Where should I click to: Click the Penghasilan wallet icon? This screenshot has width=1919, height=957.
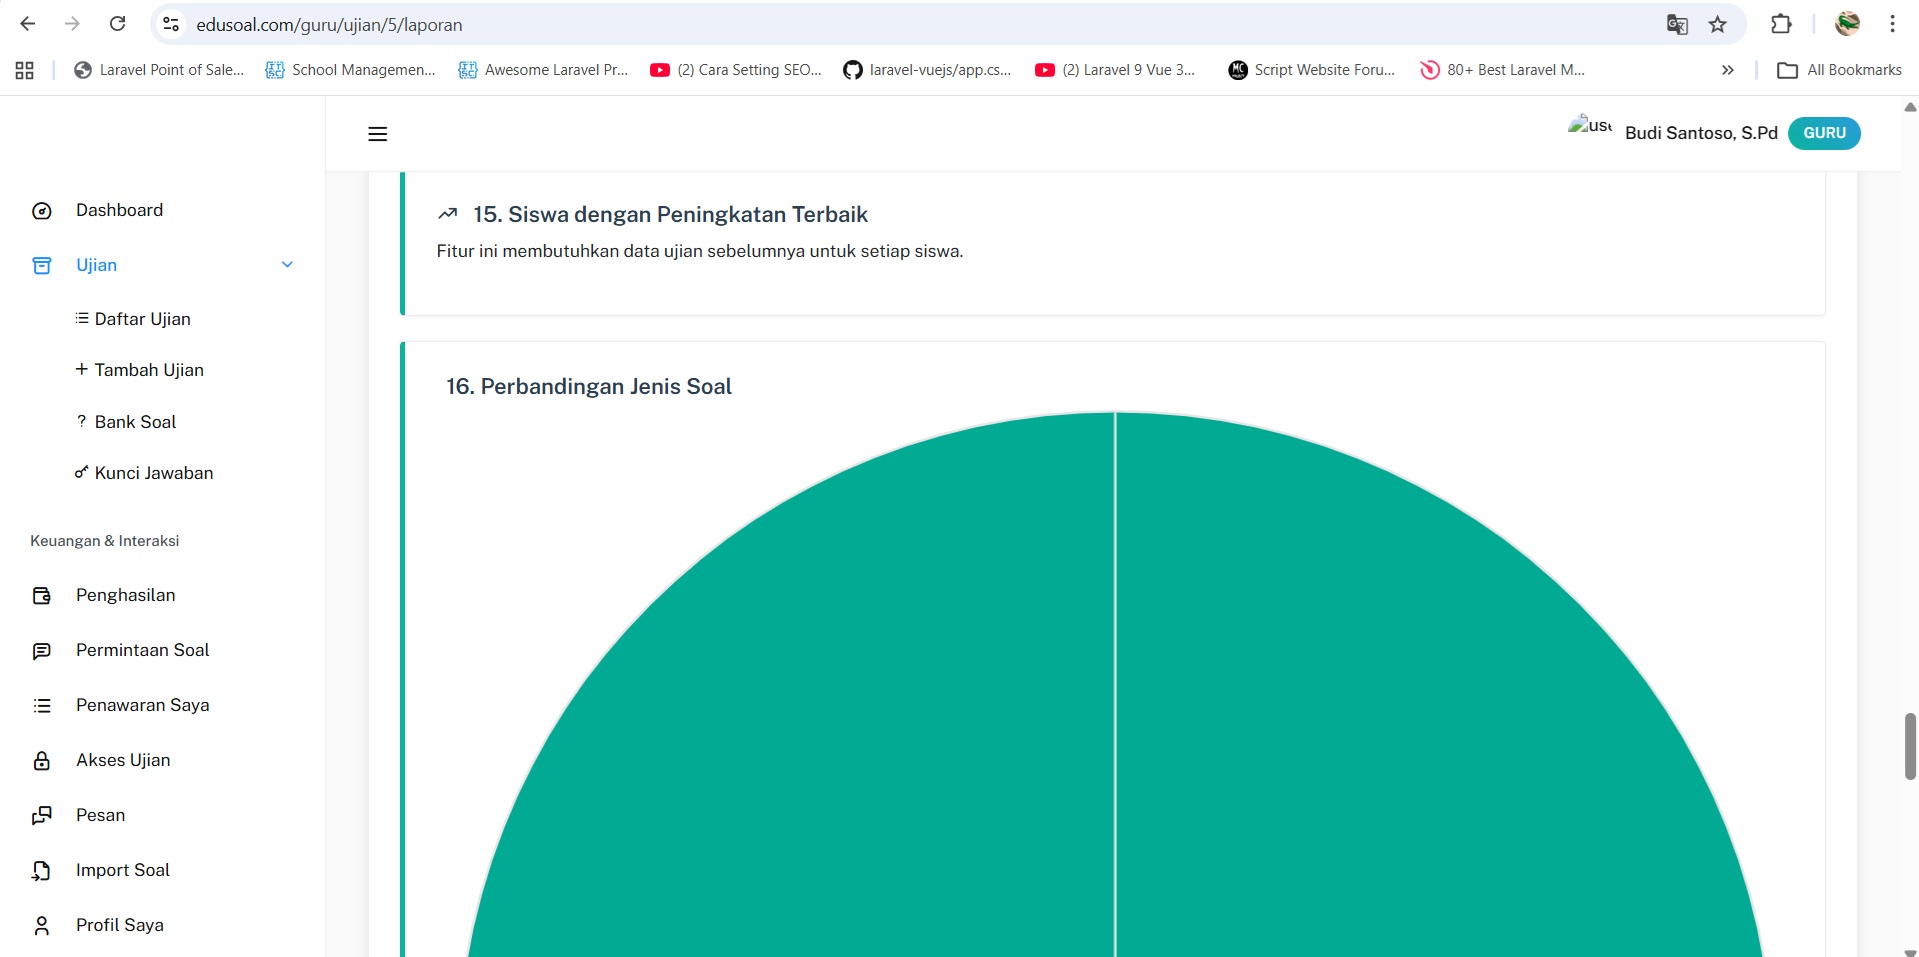click(42, 596)
